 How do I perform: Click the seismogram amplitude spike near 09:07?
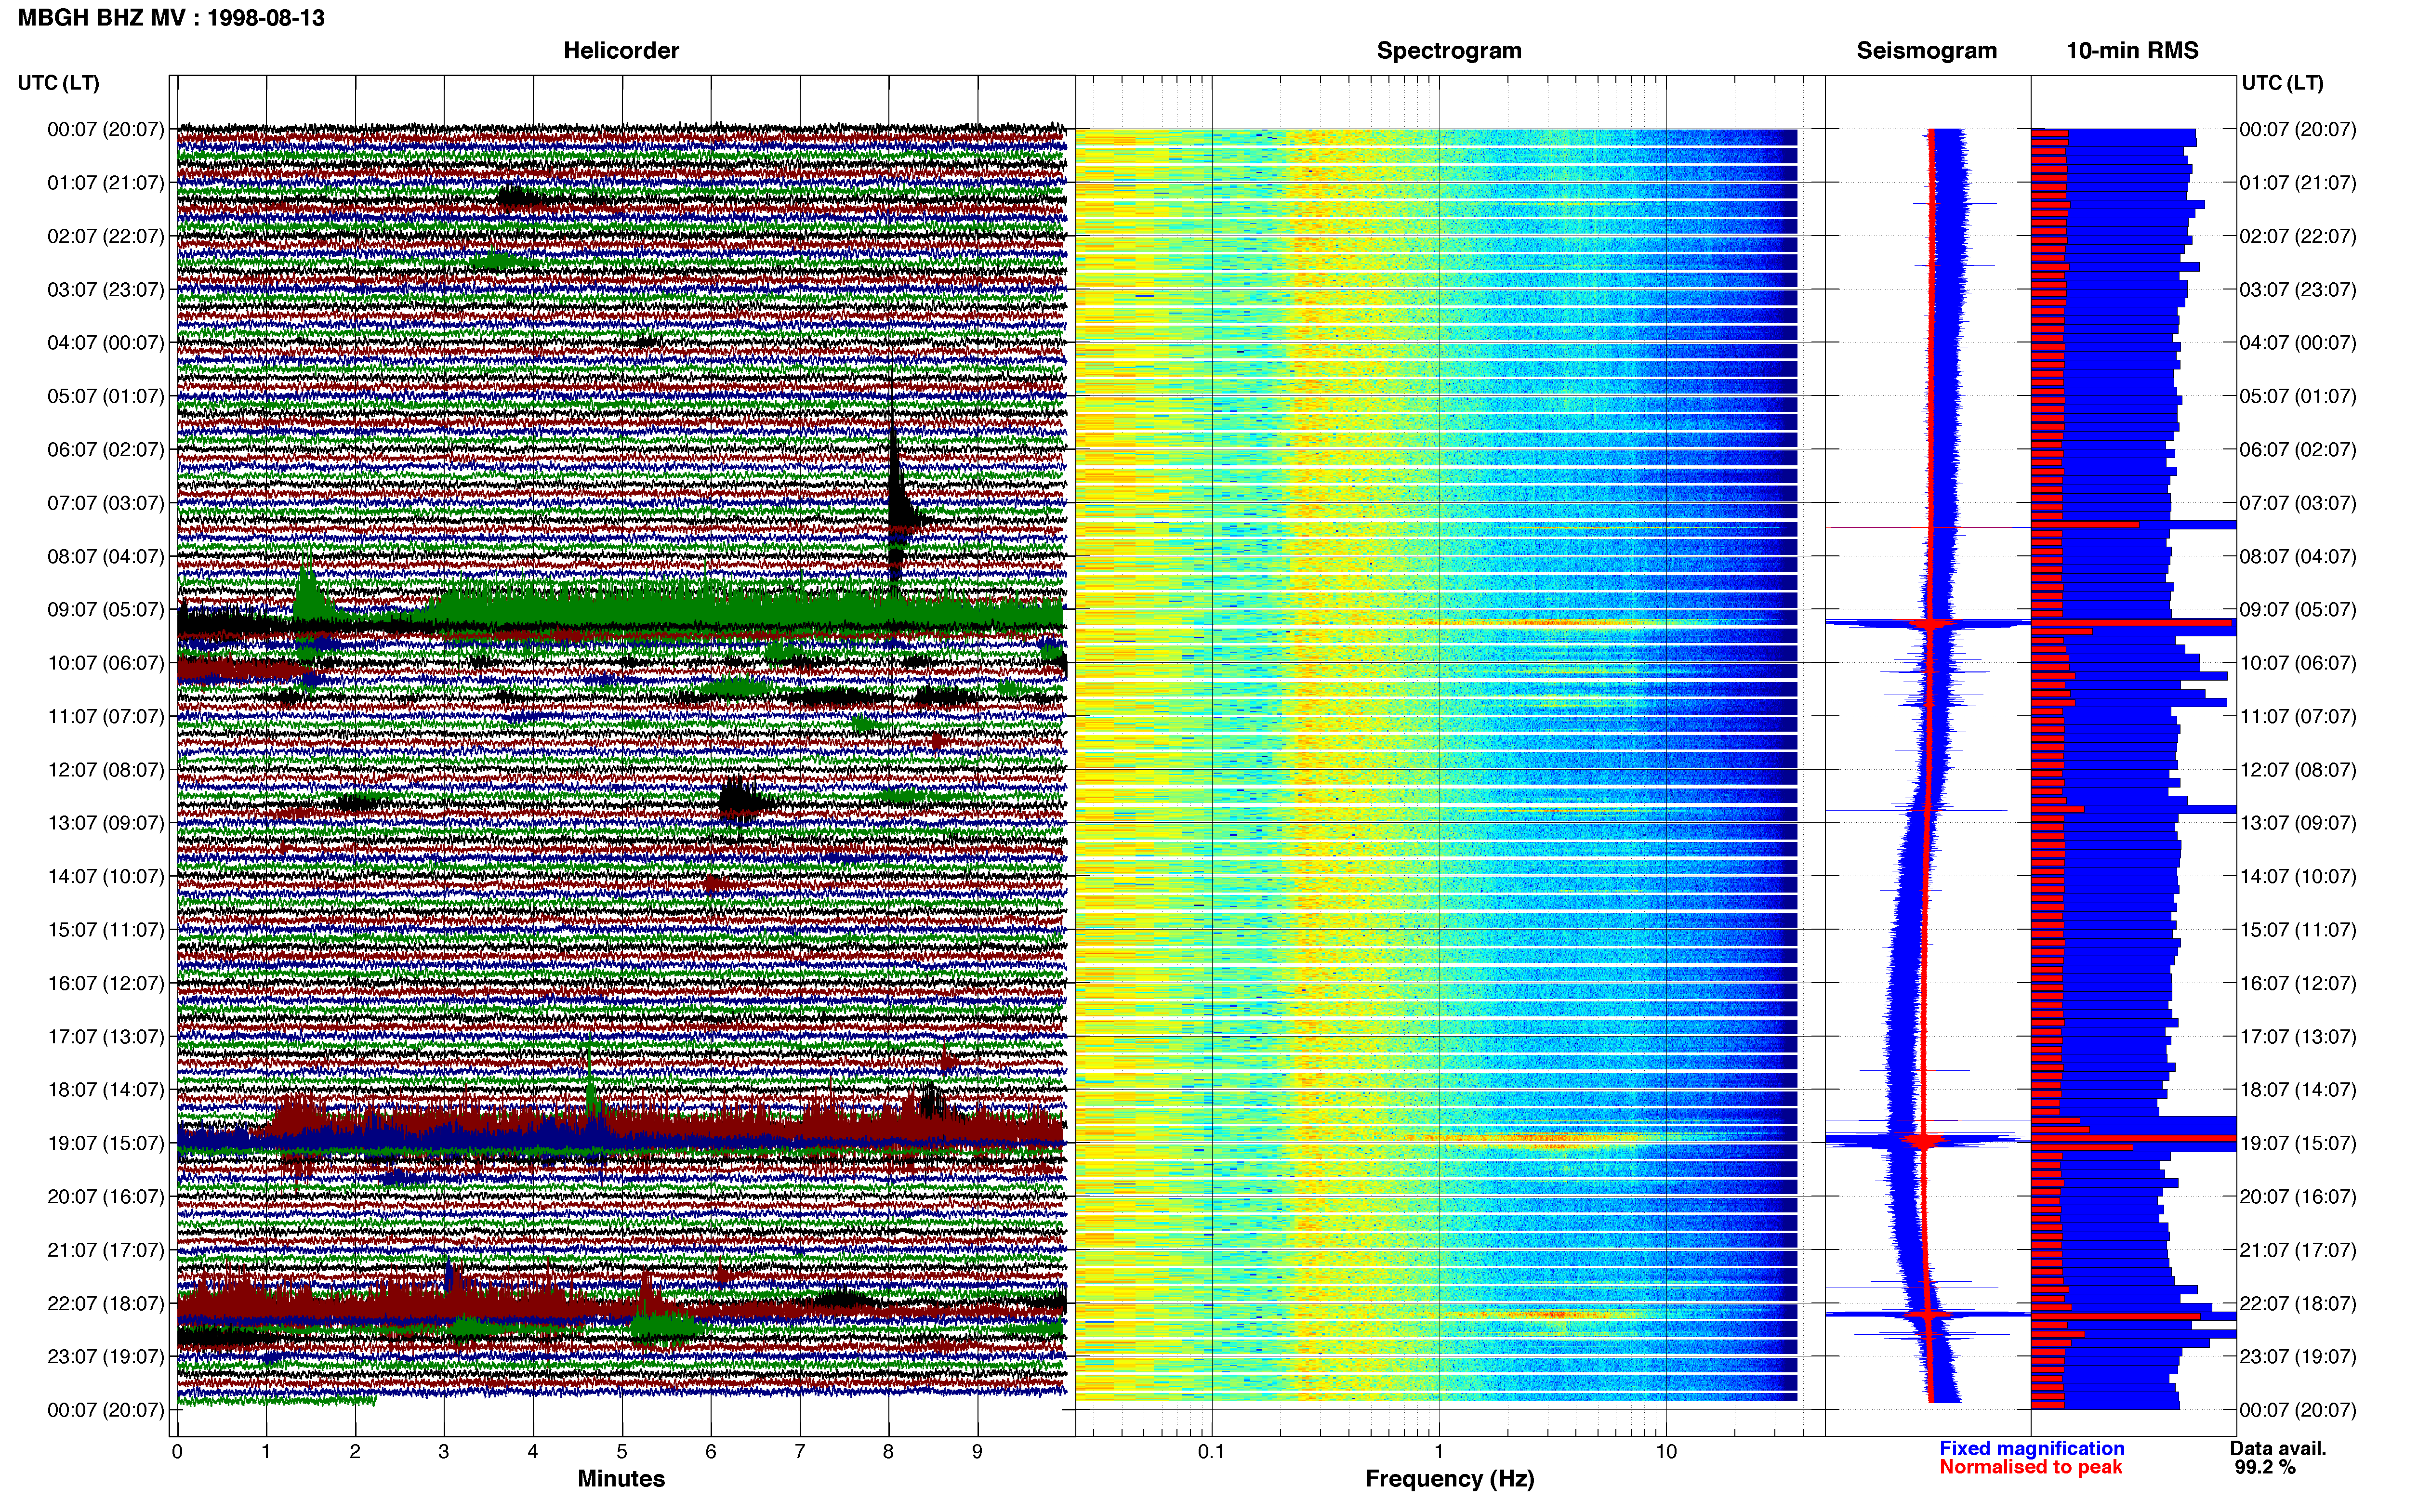coord(1928,624)
